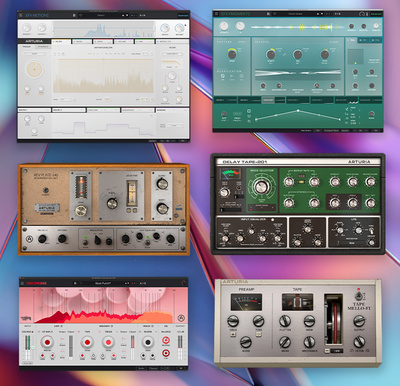Click the Preamp VU meter on Tape Mello-Fi
400x386 pixels.
tap(246, 302)
